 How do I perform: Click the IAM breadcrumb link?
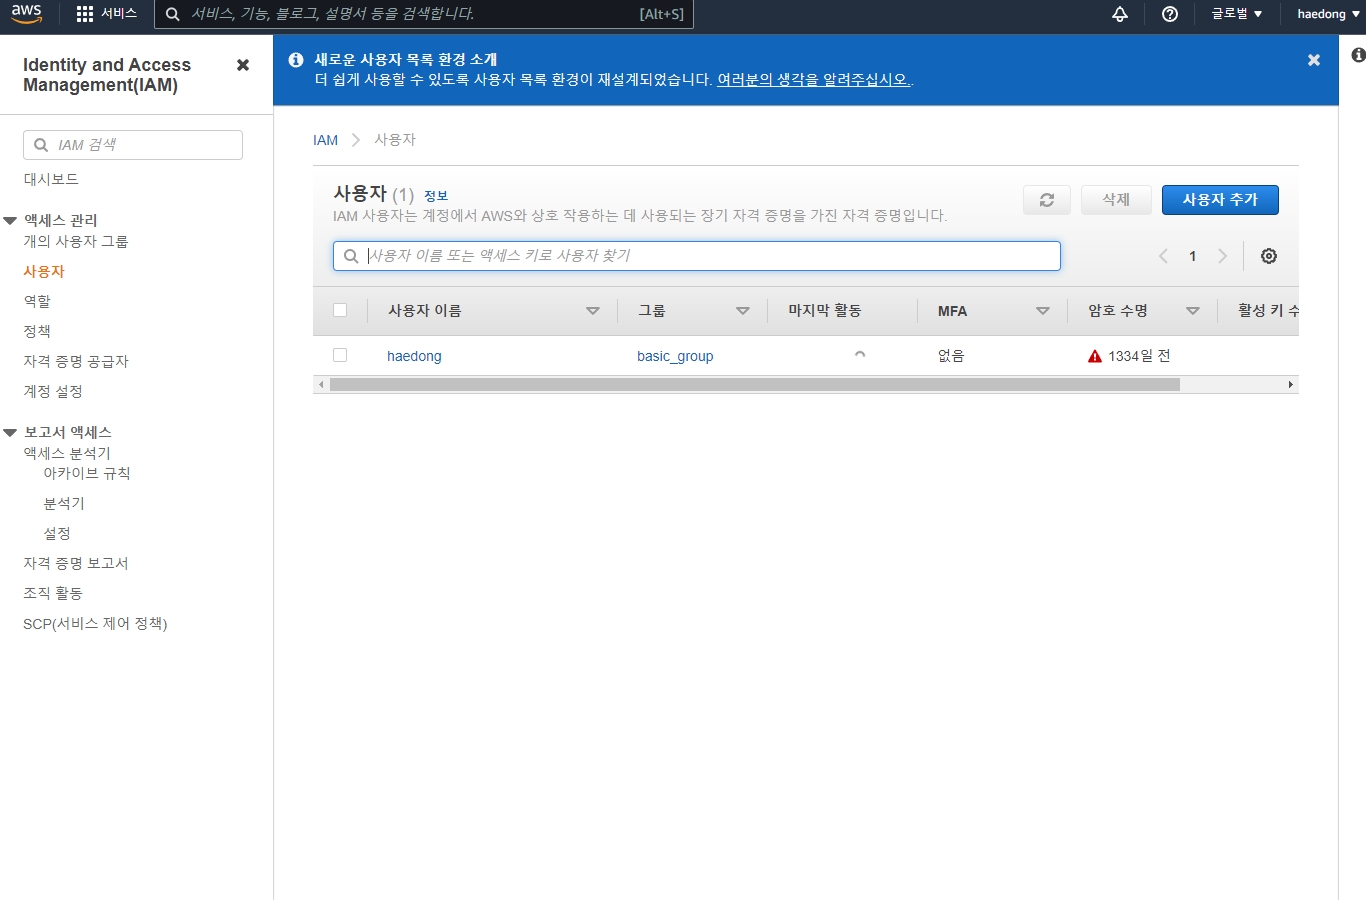pyautogui.click(x=326, y=140)
